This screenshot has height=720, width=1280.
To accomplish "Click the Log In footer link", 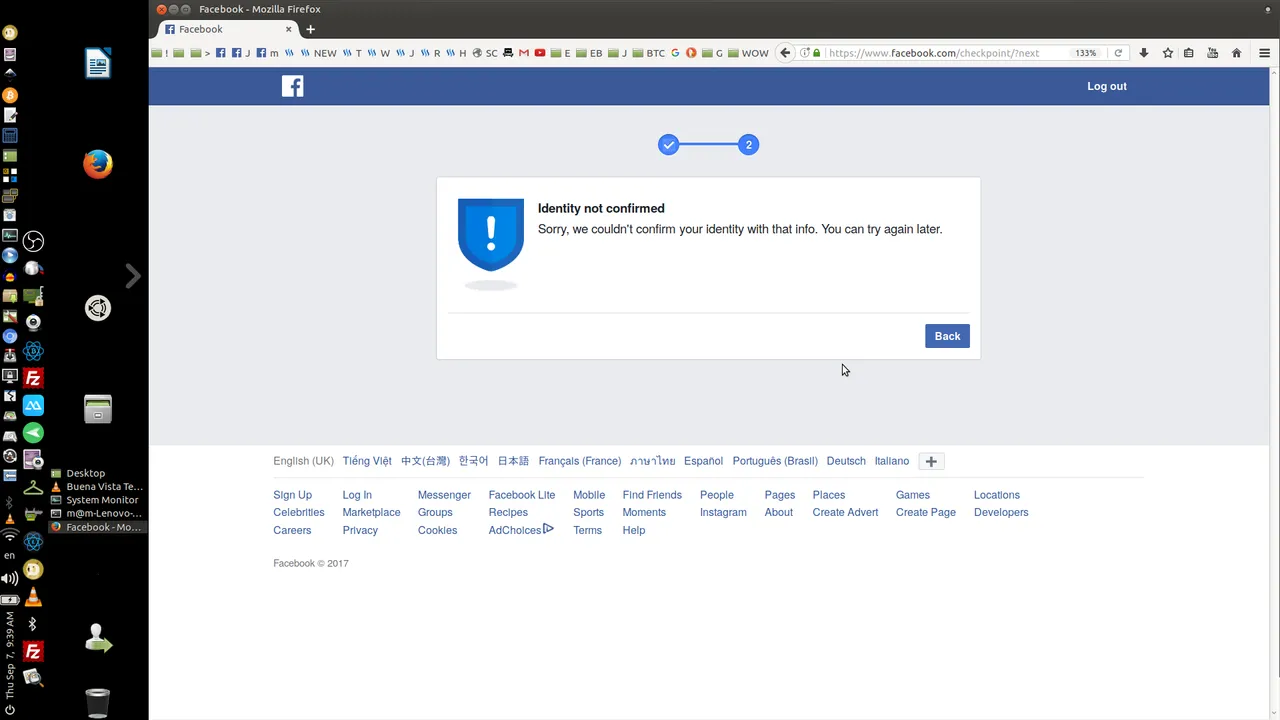I will pos(357,495).
